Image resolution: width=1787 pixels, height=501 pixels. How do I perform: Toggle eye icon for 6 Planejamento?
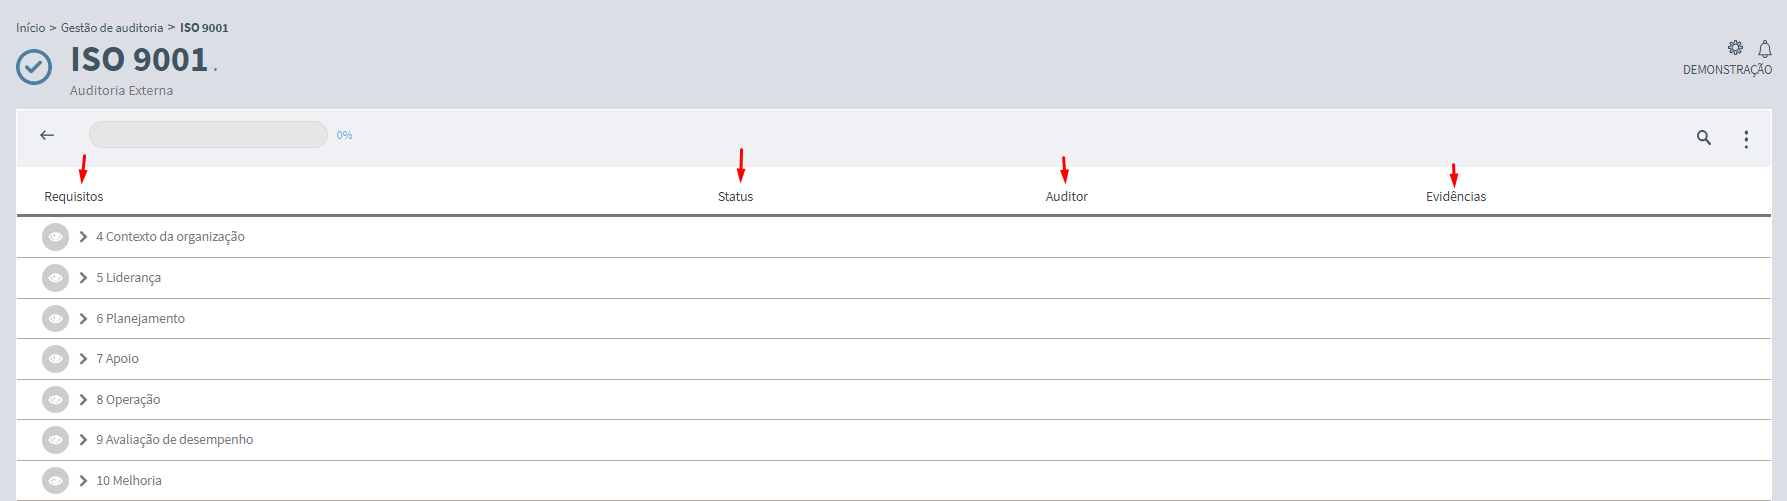55,319
